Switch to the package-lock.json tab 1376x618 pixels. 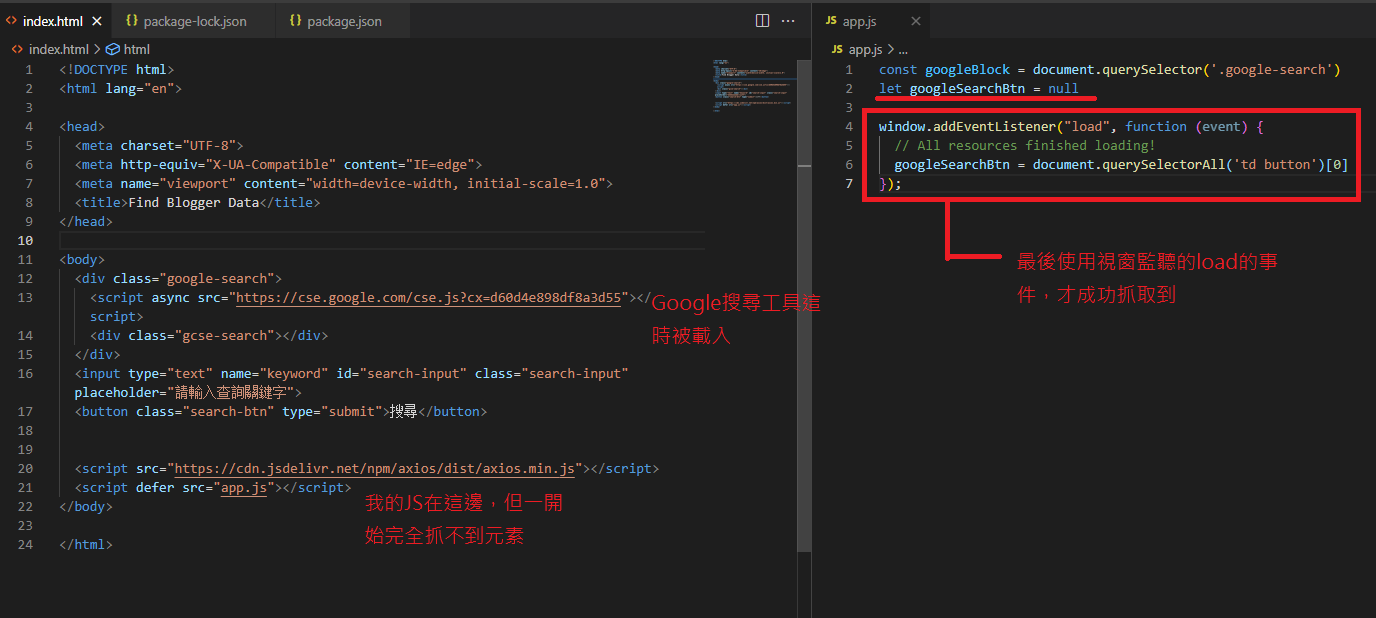(x=194, y=21)
